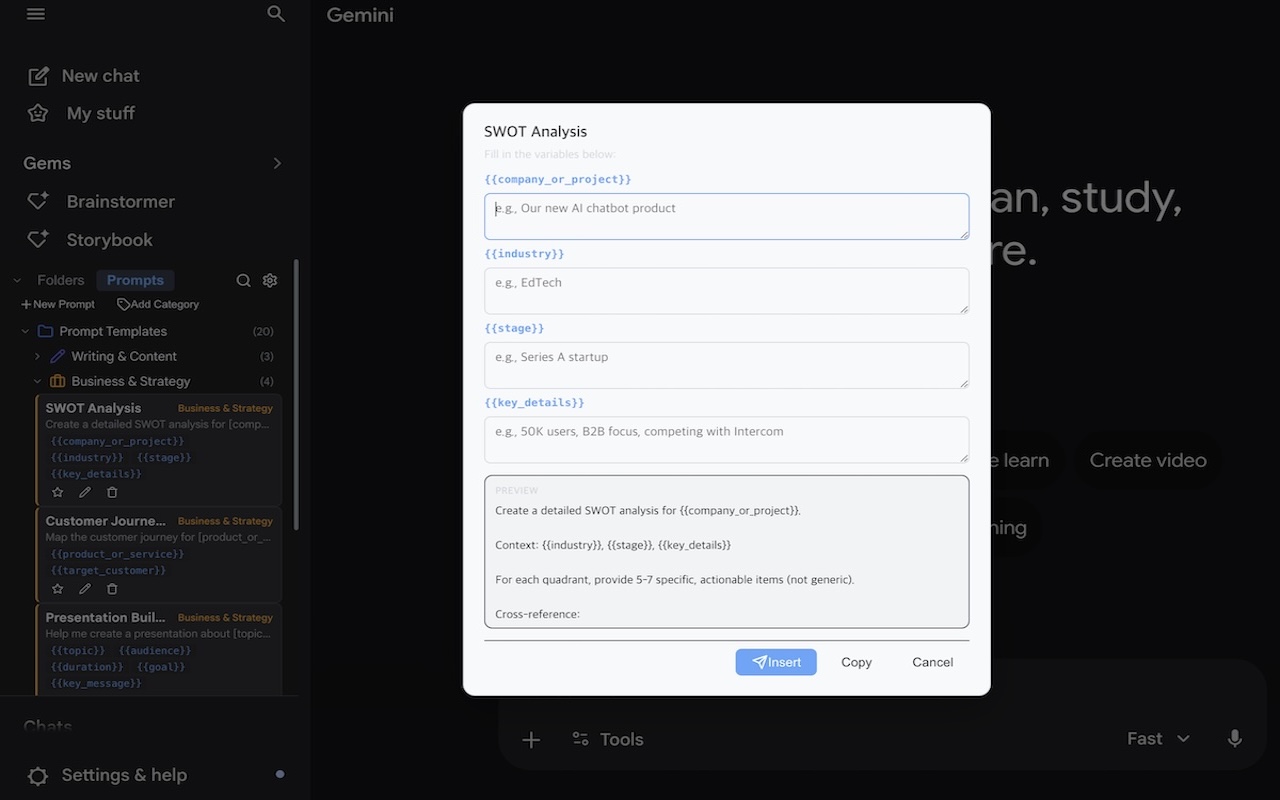Click the company_or_project input field
Viewport: 1280px width, 800px height.
click(x=727, y=216)
